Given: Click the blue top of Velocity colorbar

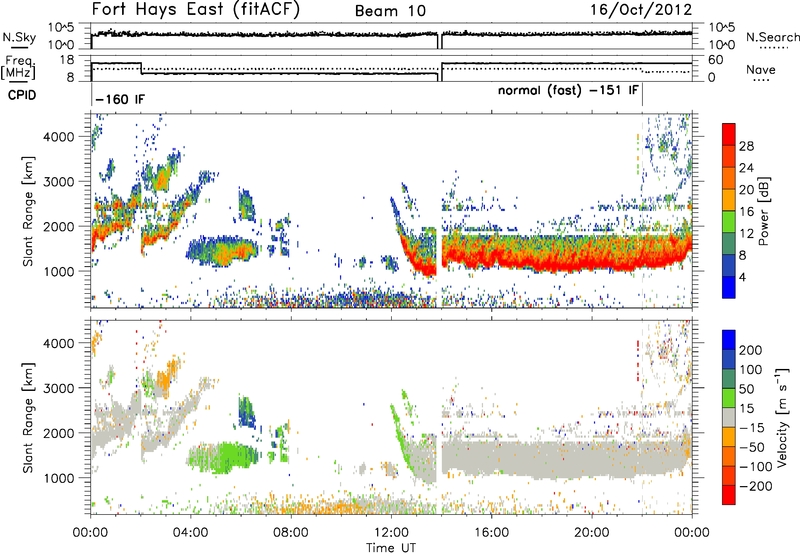Looking at the screenshot, I should (729, 340).
